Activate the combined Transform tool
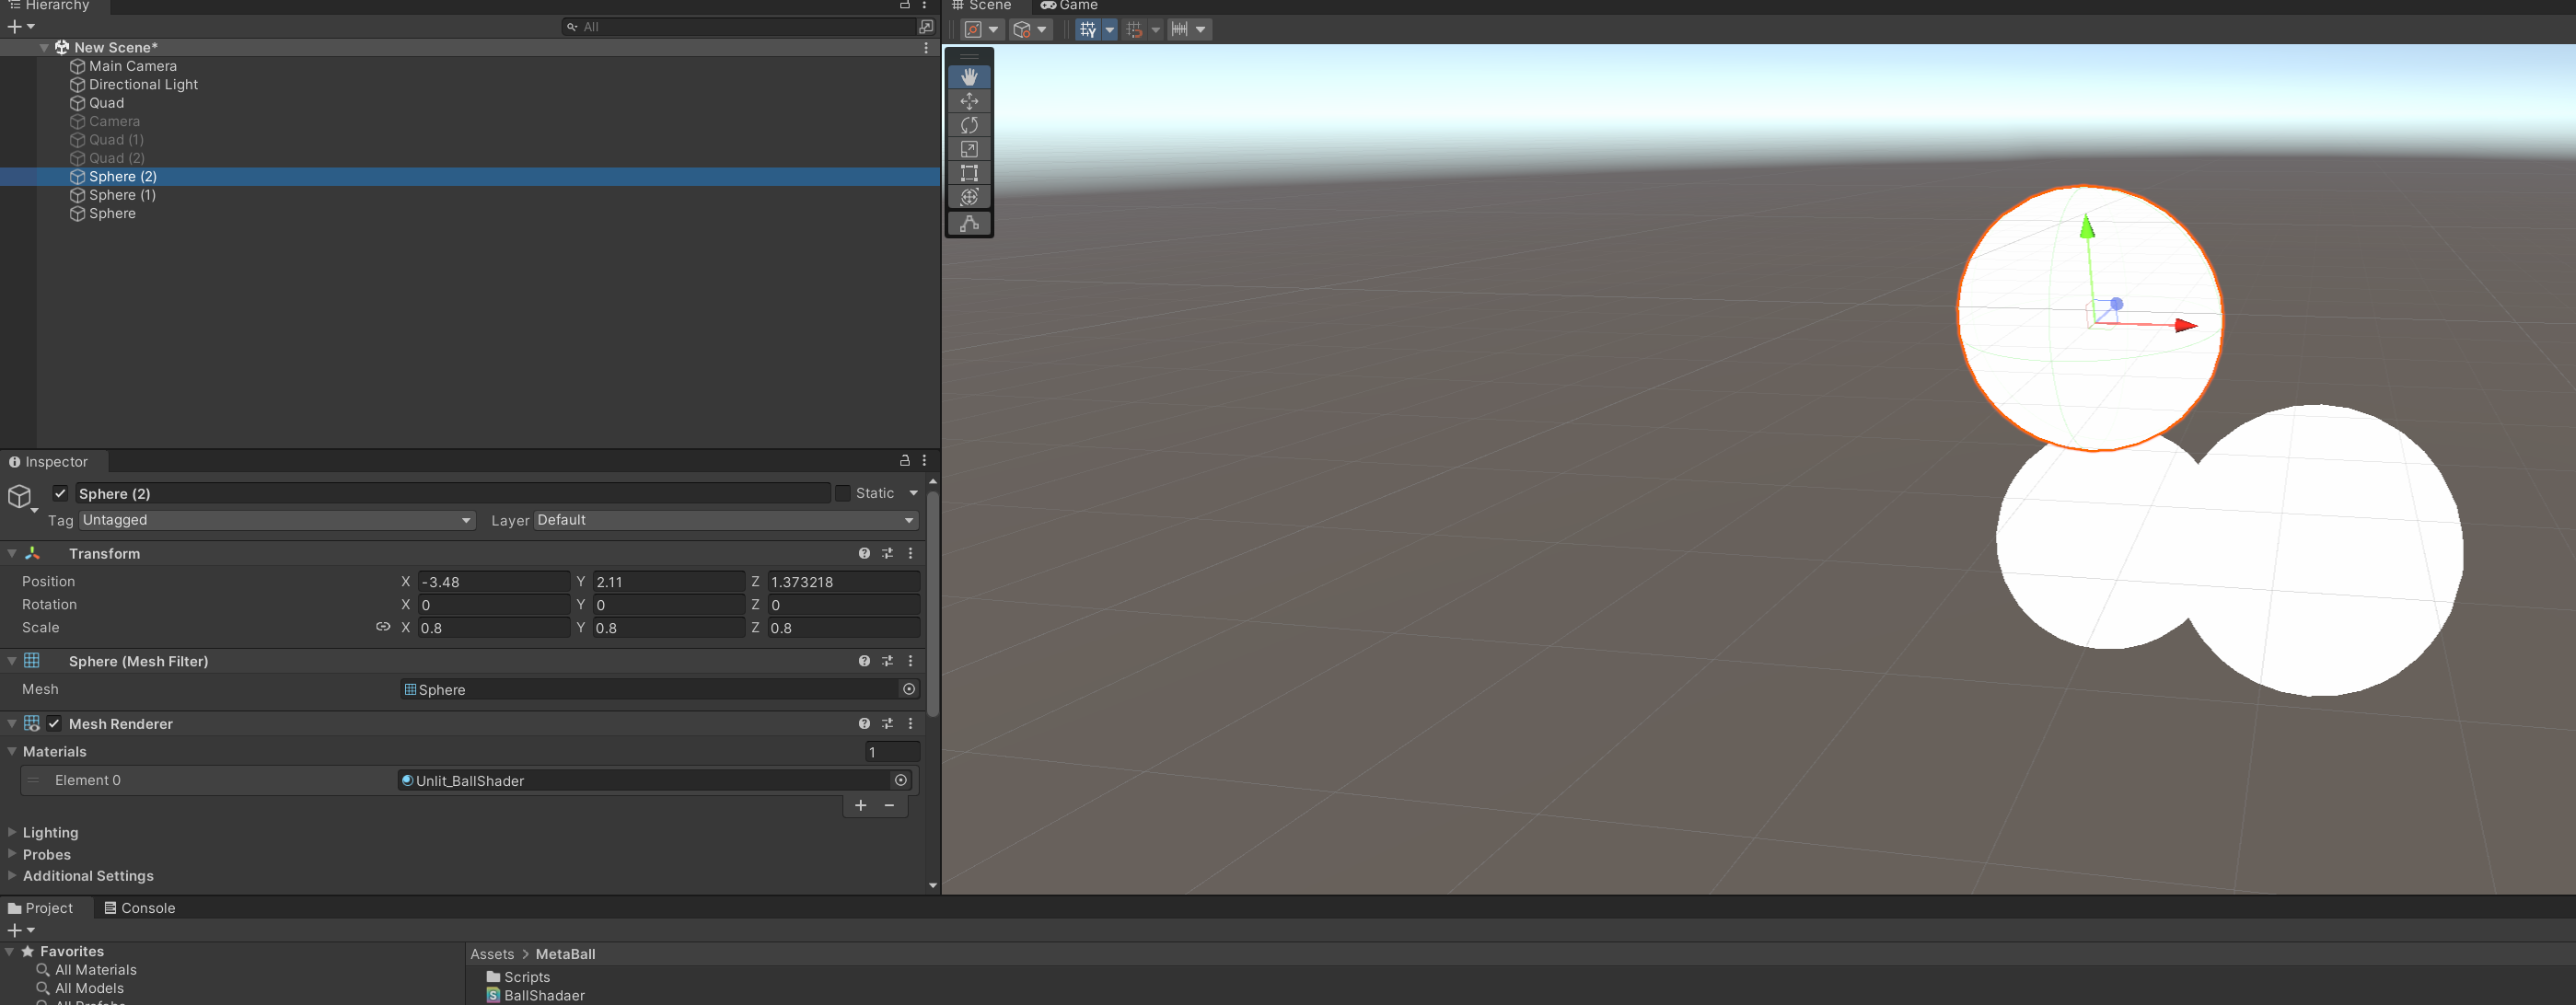 (968, 197)
